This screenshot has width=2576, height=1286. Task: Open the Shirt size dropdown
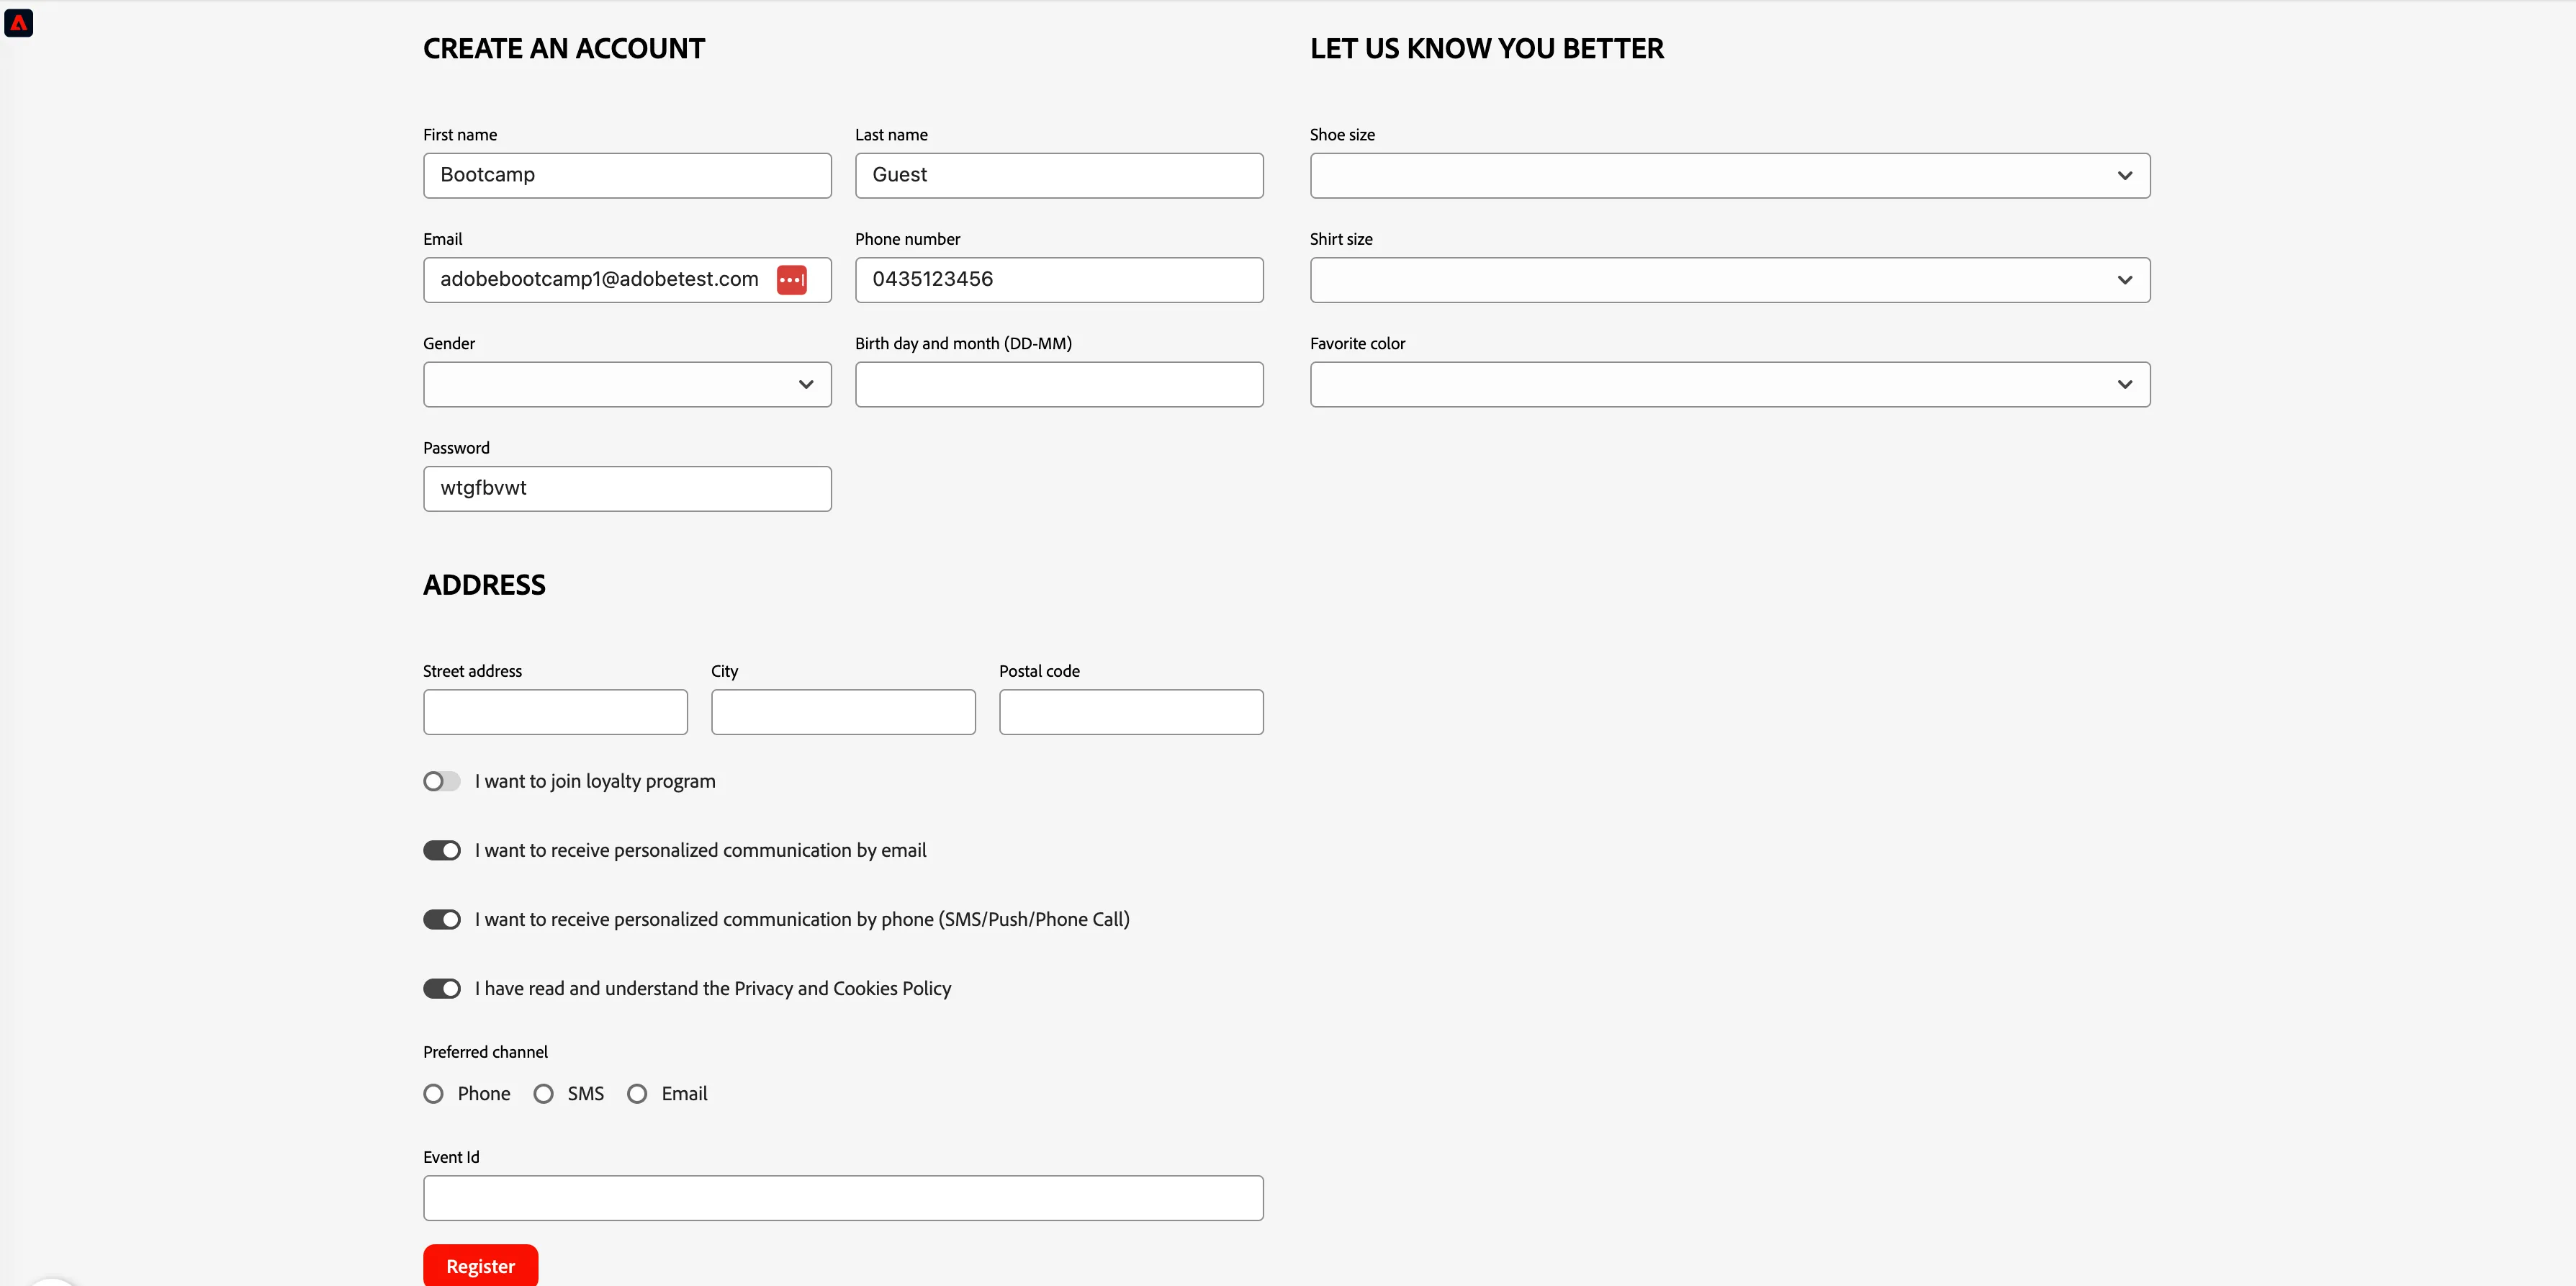tap(1730, 280)
